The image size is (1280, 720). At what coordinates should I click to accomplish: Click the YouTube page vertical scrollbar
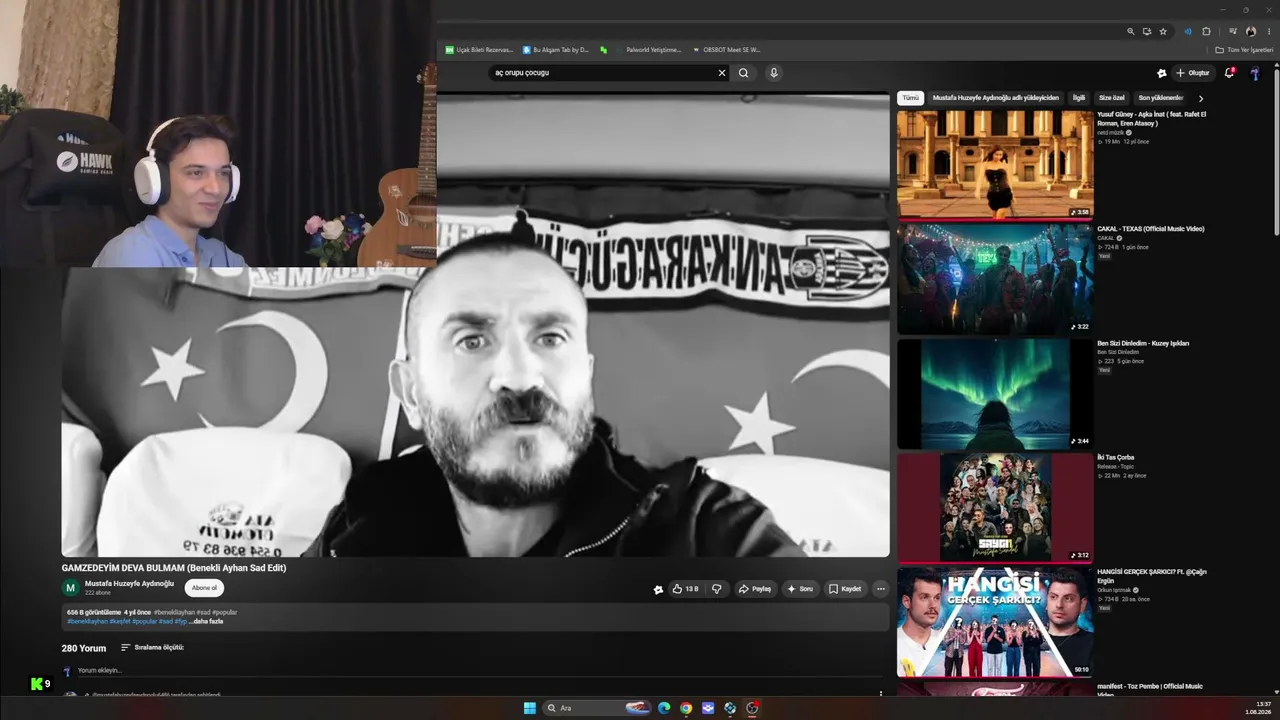[1276, 150]
